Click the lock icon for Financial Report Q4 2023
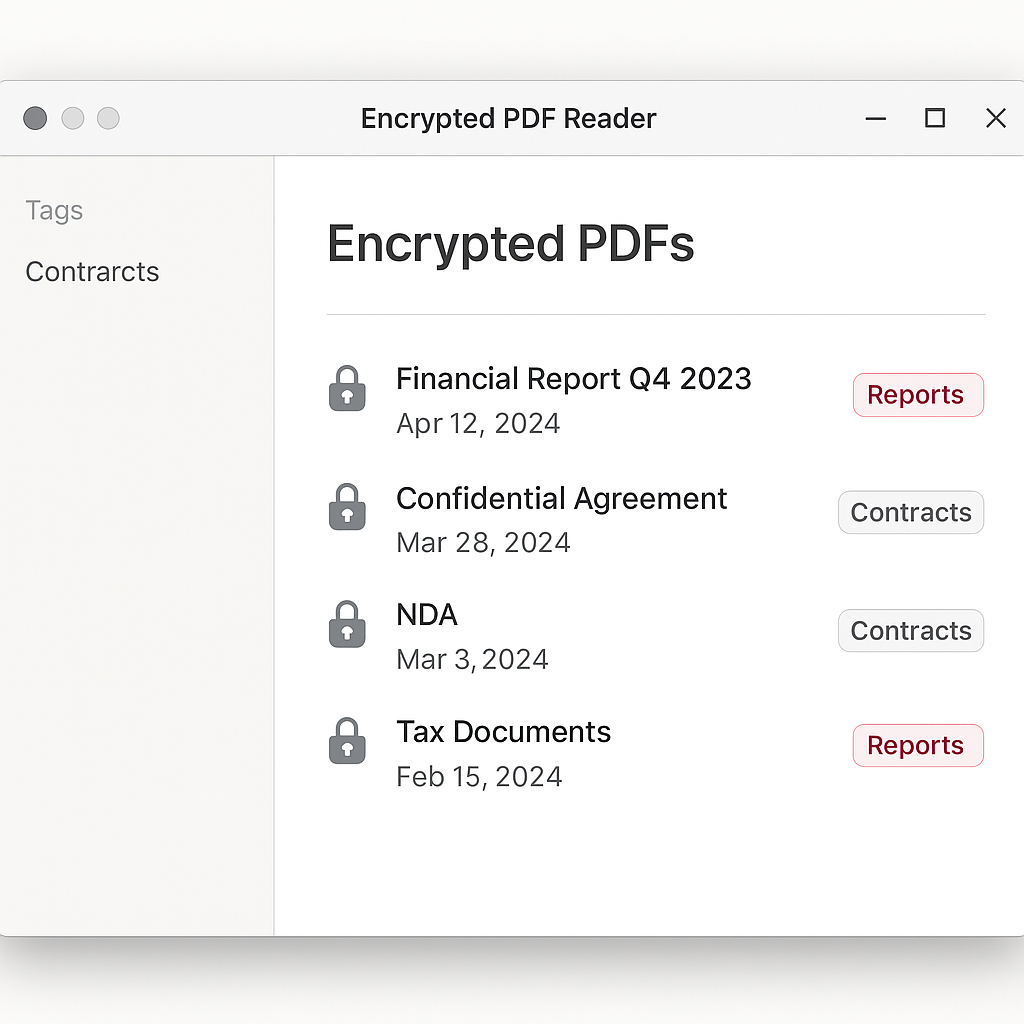This screenshot has height=1024, width=1024. click(x=347, y=389)
